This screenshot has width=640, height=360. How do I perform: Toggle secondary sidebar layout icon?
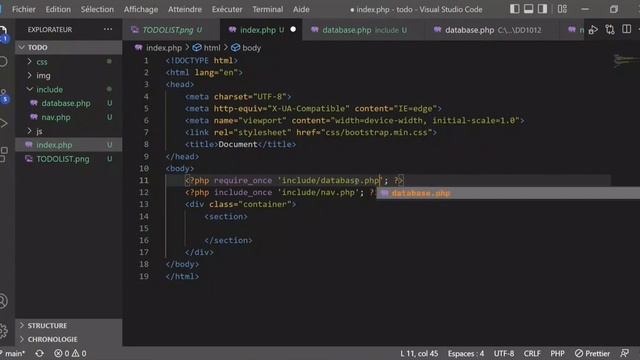click(x=542, y=9)
